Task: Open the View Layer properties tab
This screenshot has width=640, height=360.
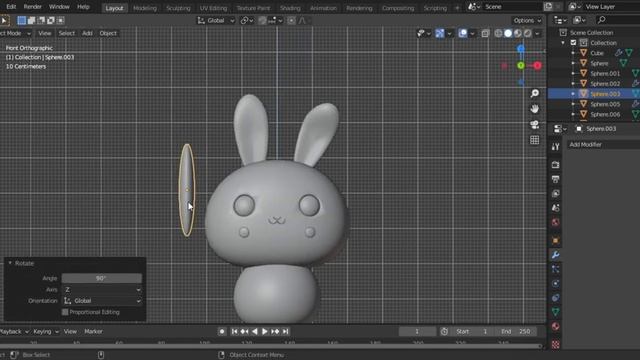Action: point(556,193)
